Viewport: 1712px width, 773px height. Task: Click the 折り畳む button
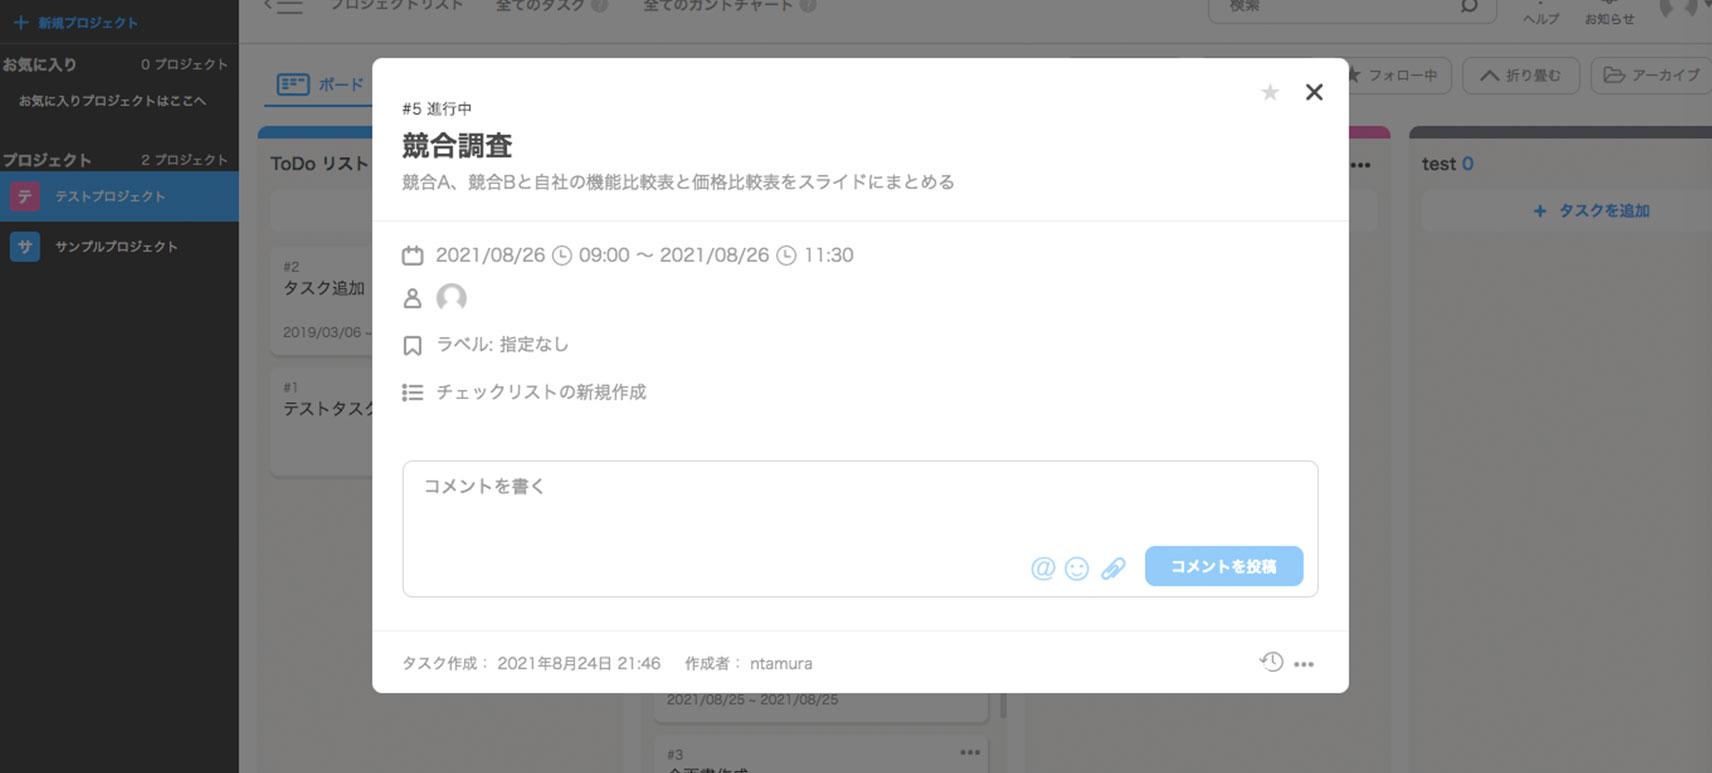coord(1520,75)
